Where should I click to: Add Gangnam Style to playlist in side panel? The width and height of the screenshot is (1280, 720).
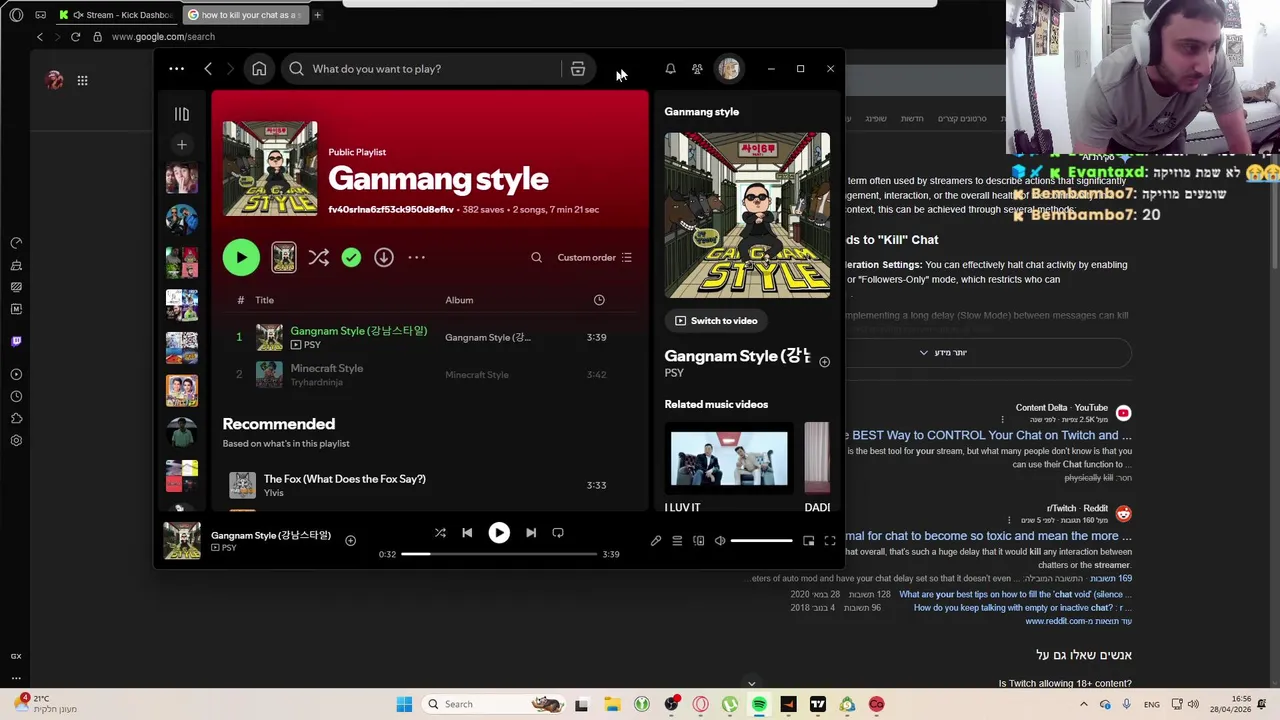pyautogui.click(x=824, y=362)
